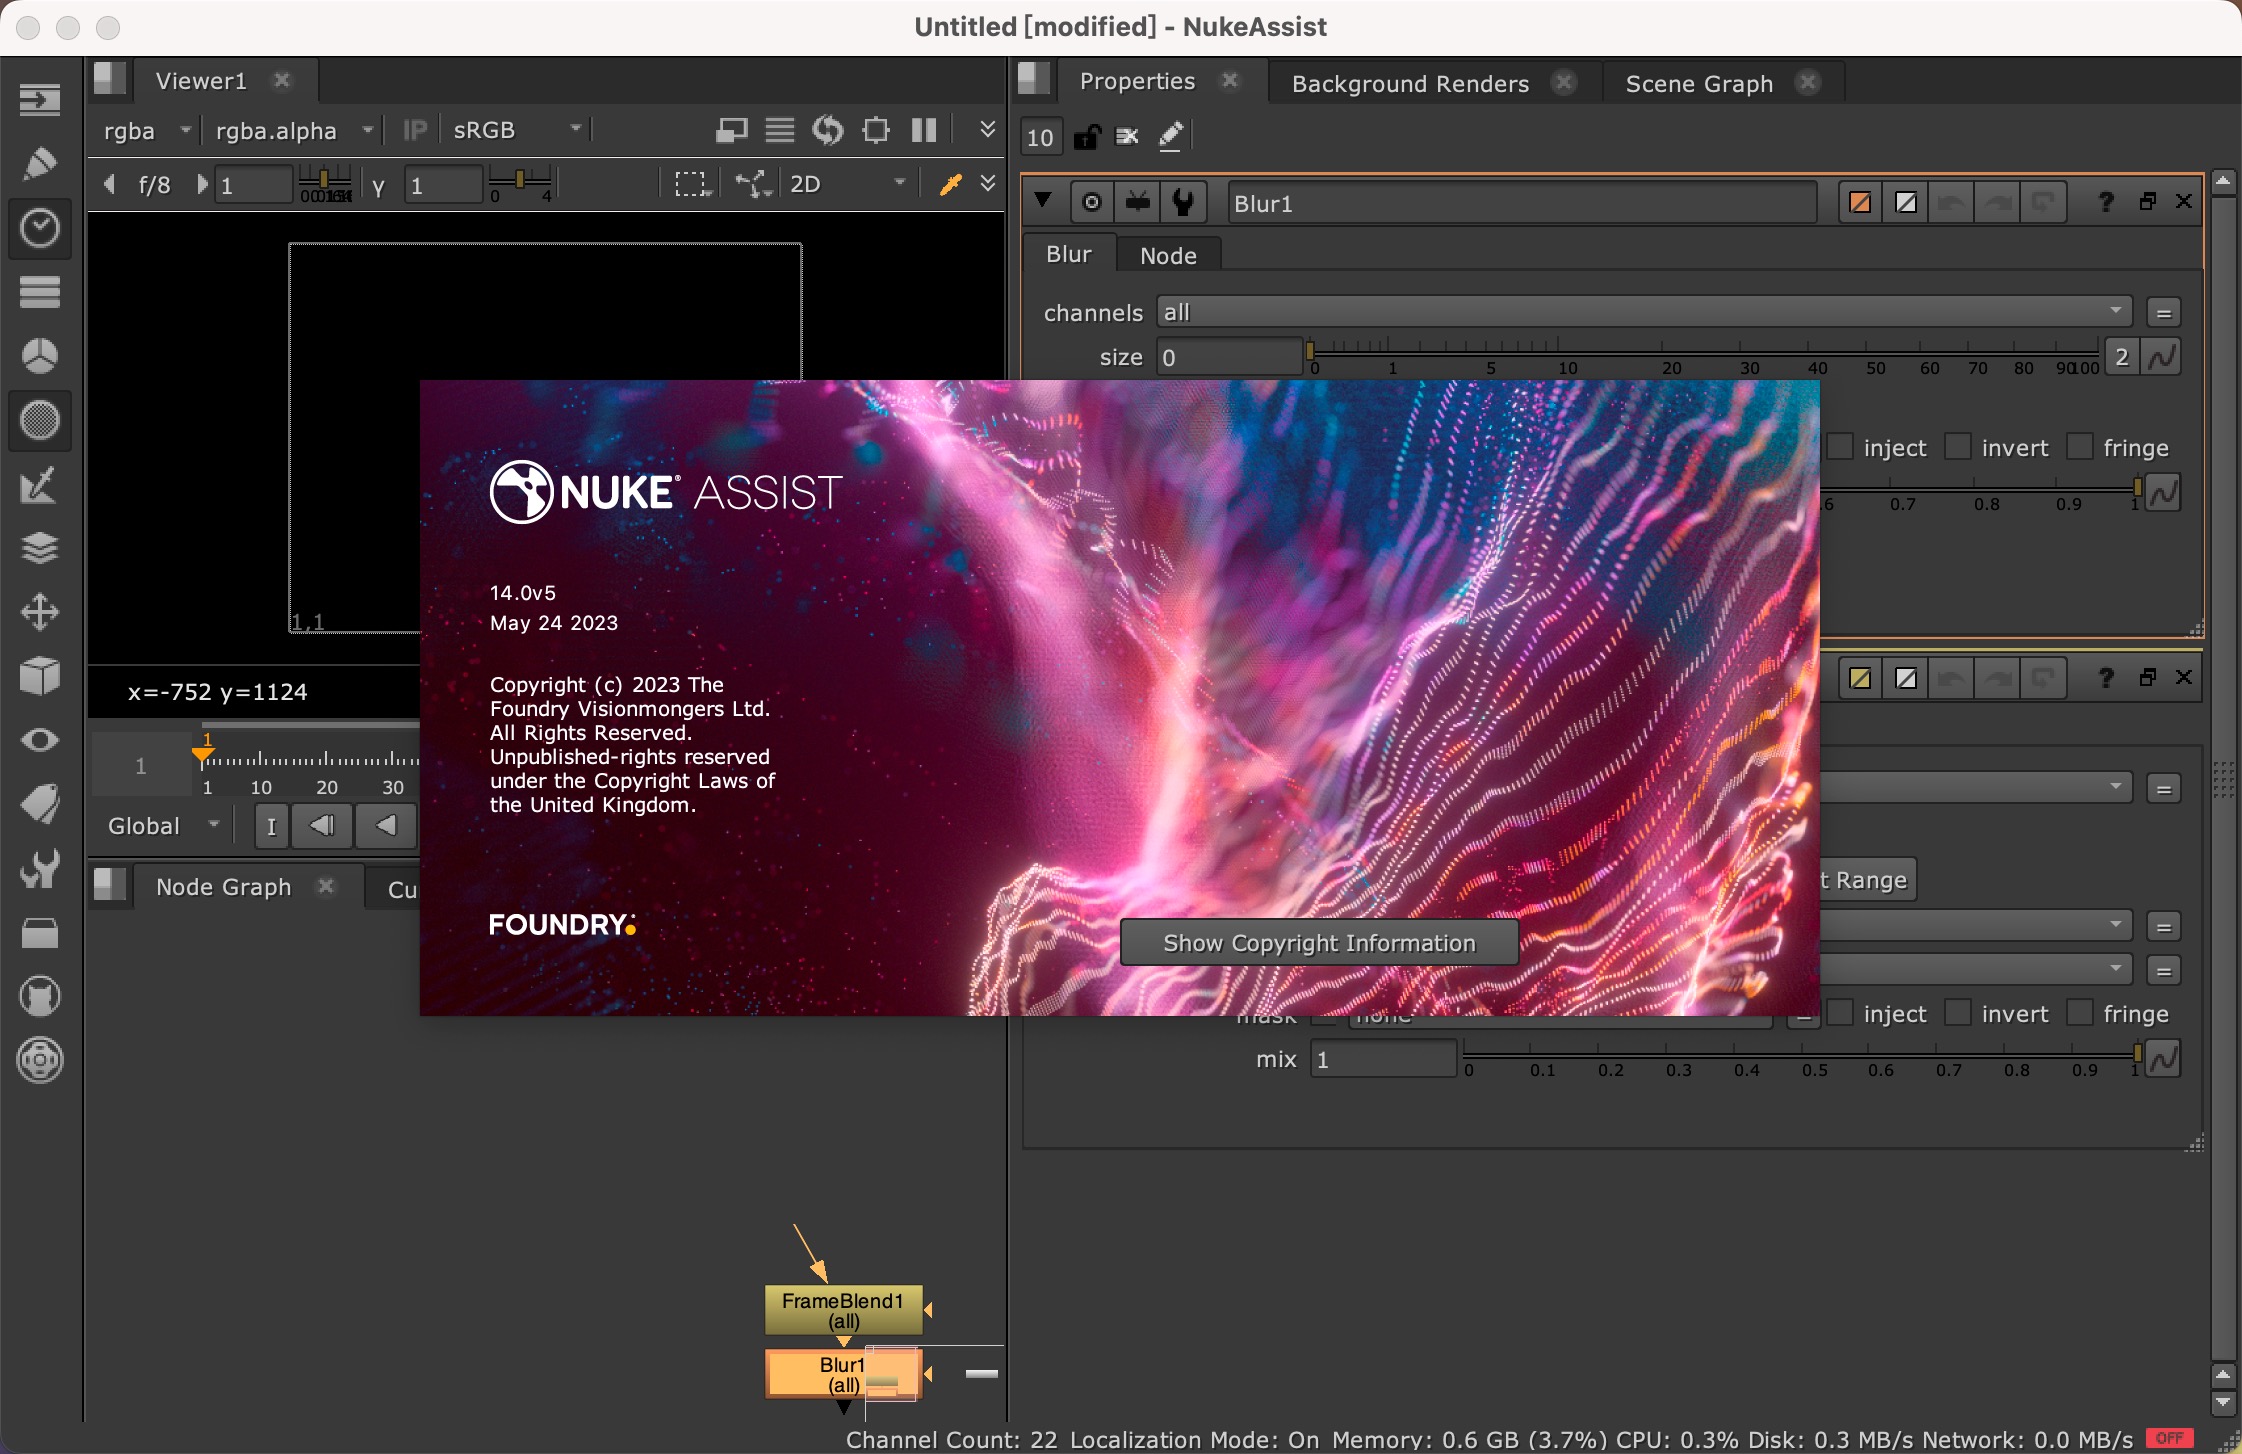Open the Cara VR icon menu

click(x=40, y=1060)
